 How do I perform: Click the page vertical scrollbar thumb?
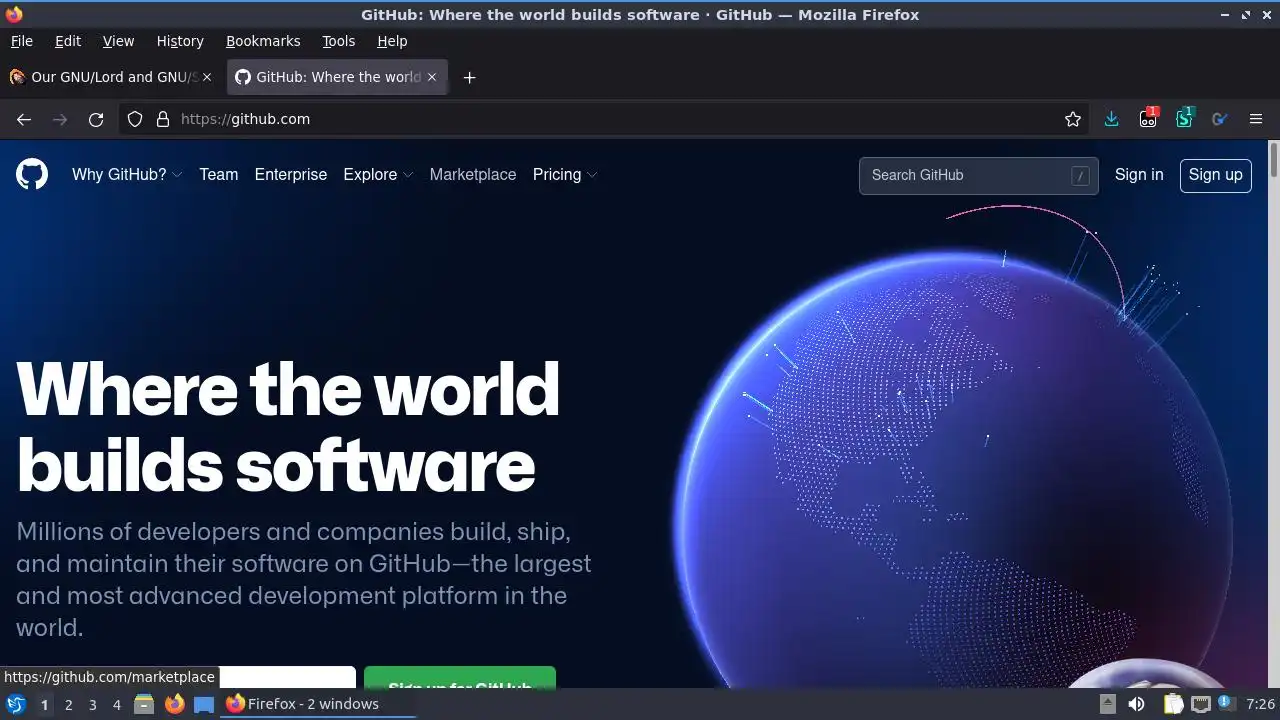(x=1274, y=161)
